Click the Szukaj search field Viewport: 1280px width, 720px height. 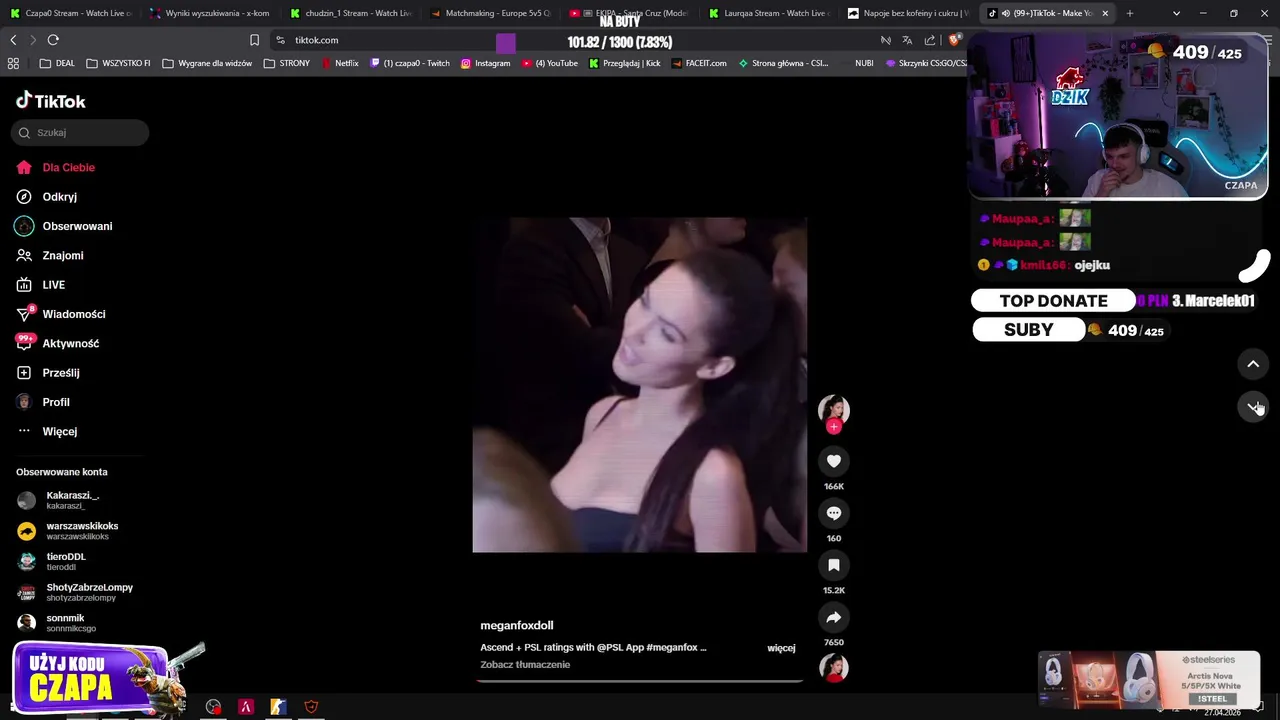click(x=81, y=132)
